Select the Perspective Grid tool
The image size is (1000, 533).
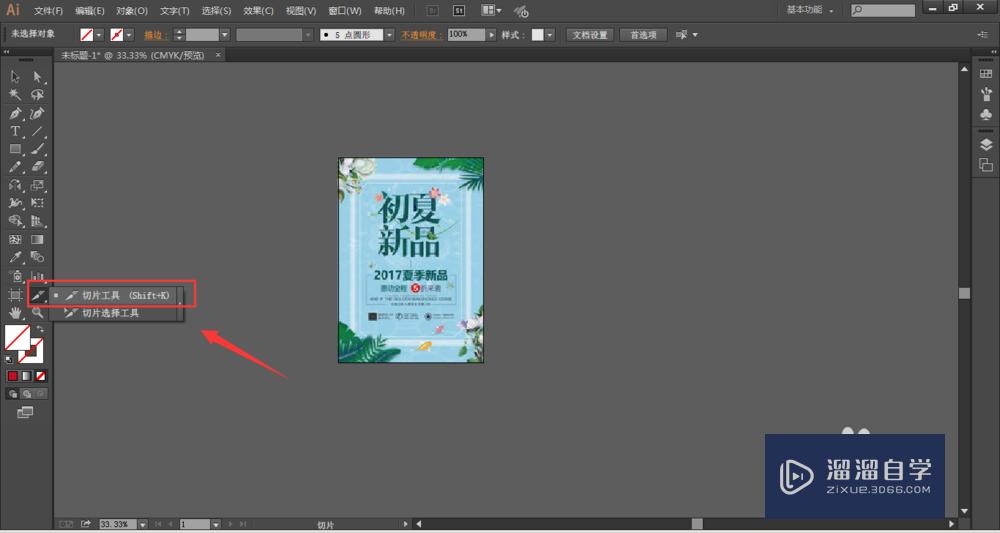37,221
